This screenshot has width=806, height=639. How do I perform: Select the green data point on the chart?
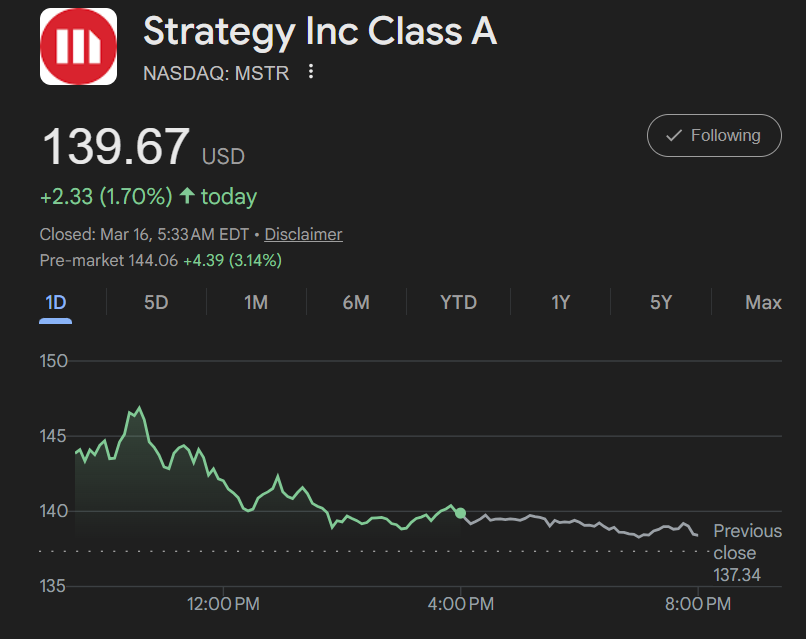(460, 512)
